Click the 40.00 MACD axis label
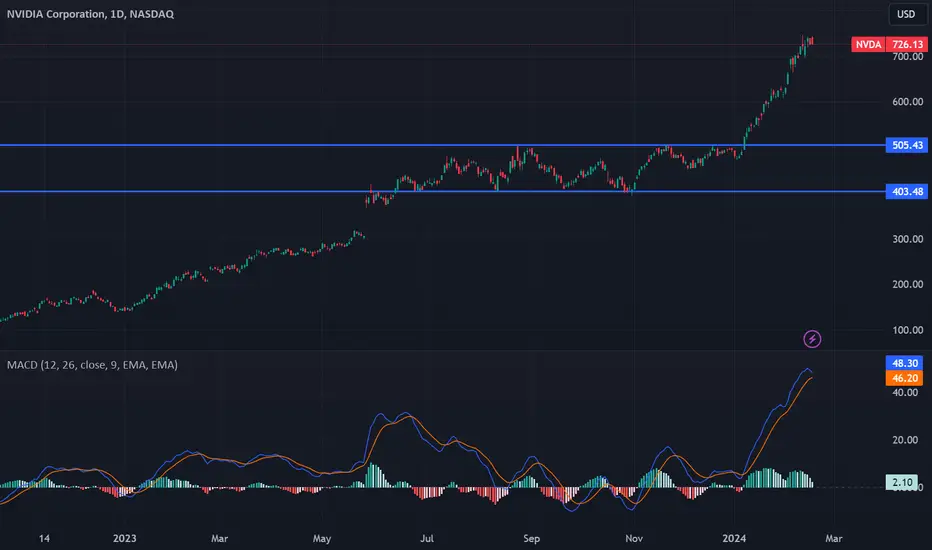This screenshot has height=550, width=932. pyautogui.click(x=905, y=392)
